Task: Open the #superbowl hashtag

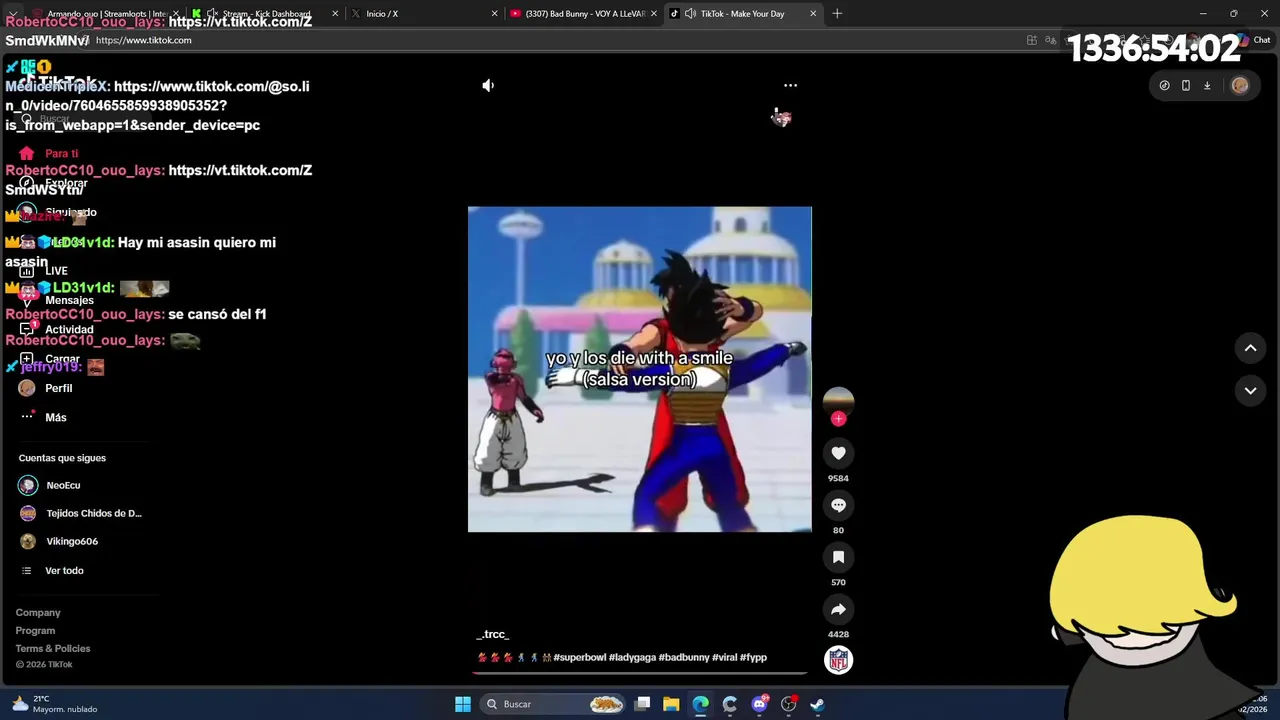Action: (579, 657)
